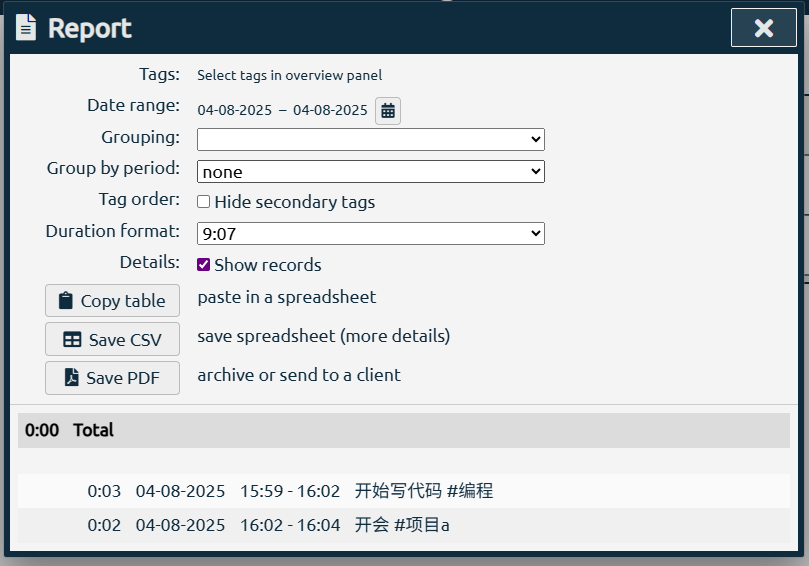Close the Report dialog
This screenshot has height=566, width=809.
[764, 28]
